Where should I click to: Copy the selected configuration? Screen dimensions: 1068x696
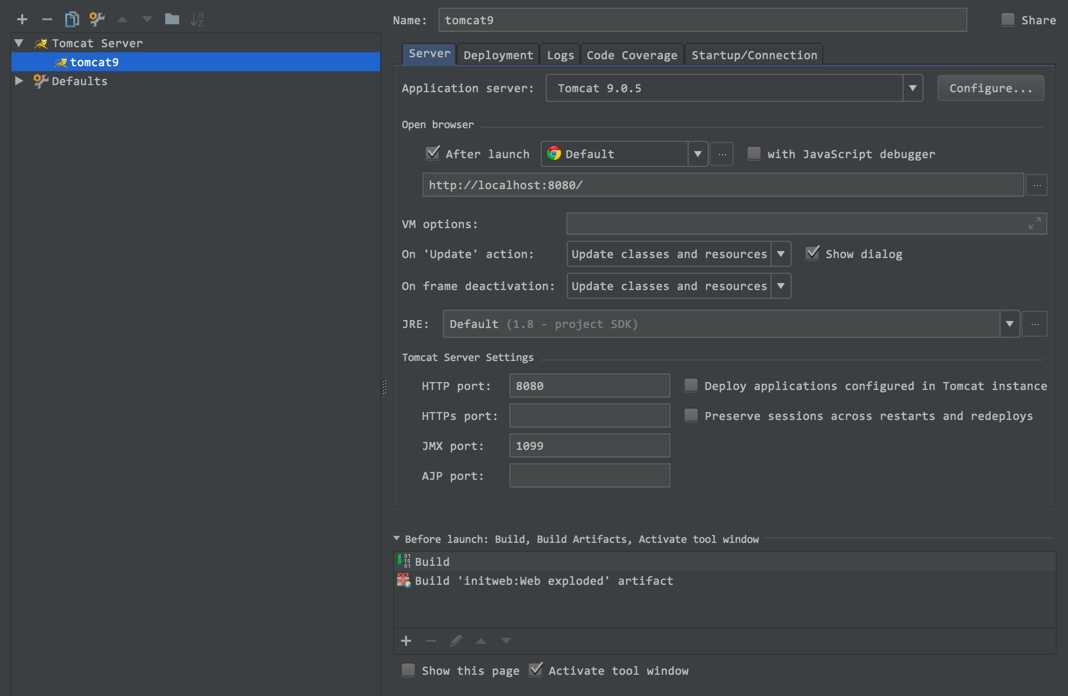[72, 19]
